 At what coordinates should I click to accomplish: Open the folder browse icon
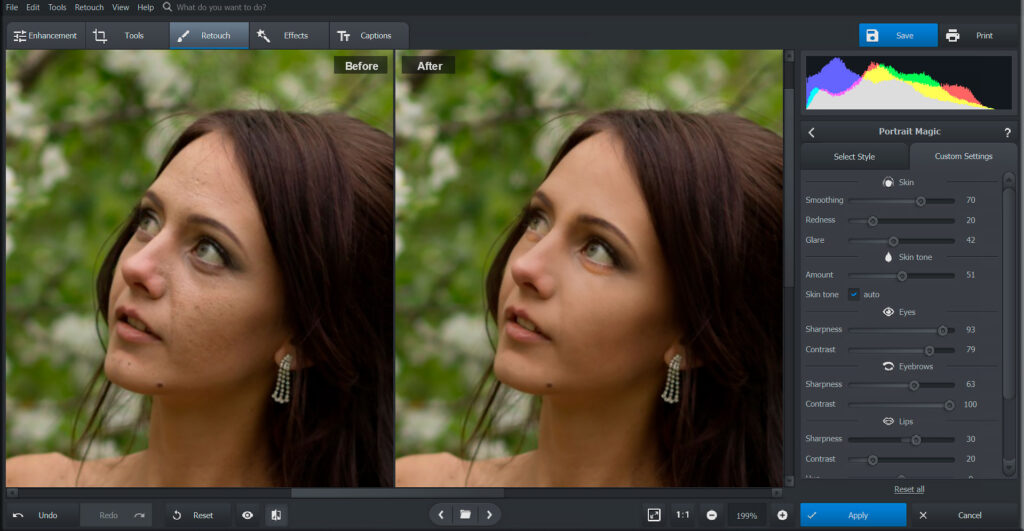coord(465,515)
